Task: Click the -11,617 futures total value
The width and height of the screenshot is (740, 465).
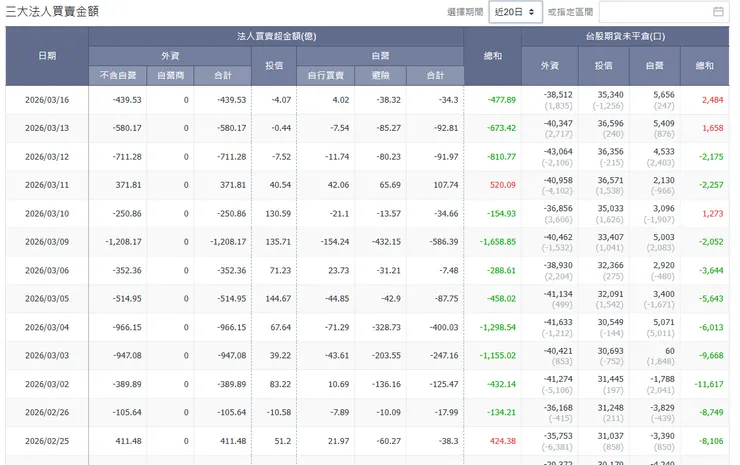Action: coord(709,384)
